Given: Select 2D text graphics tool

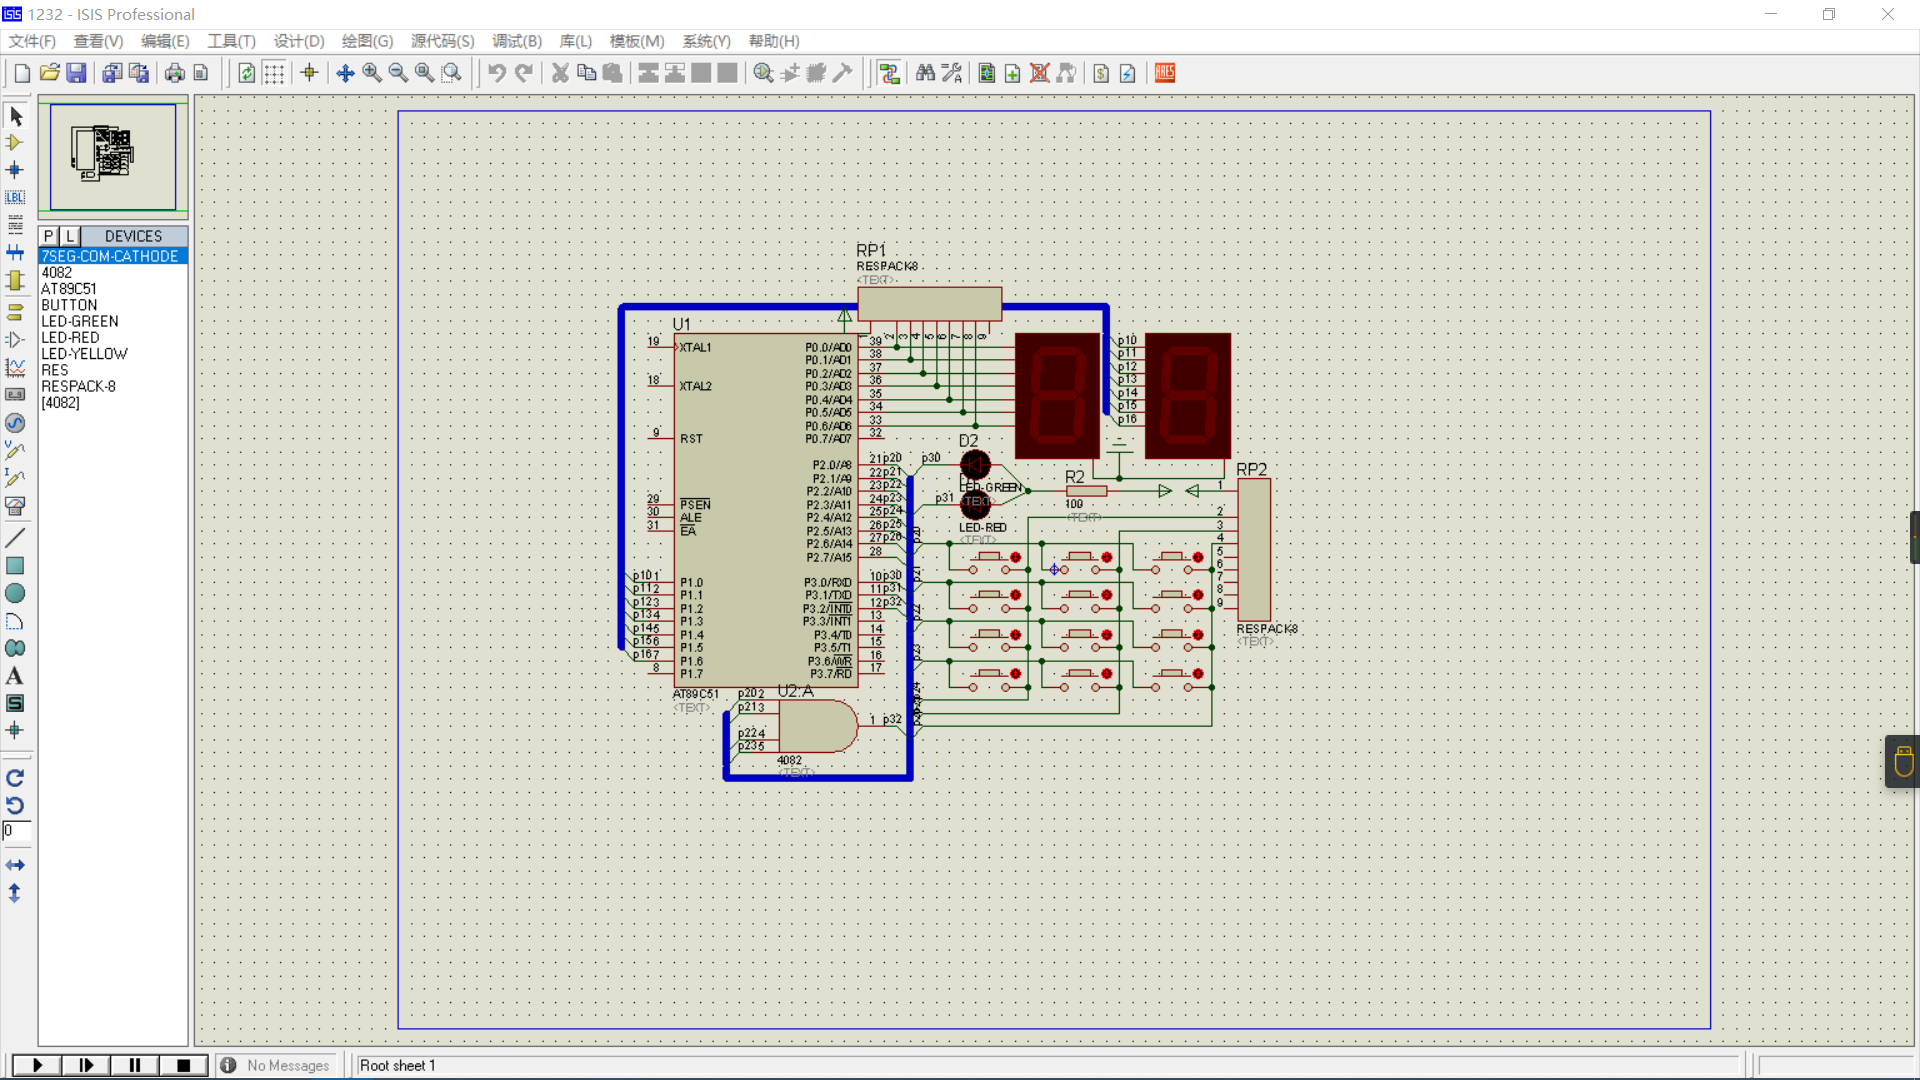Looking at the screenshot, I should 15,676.
